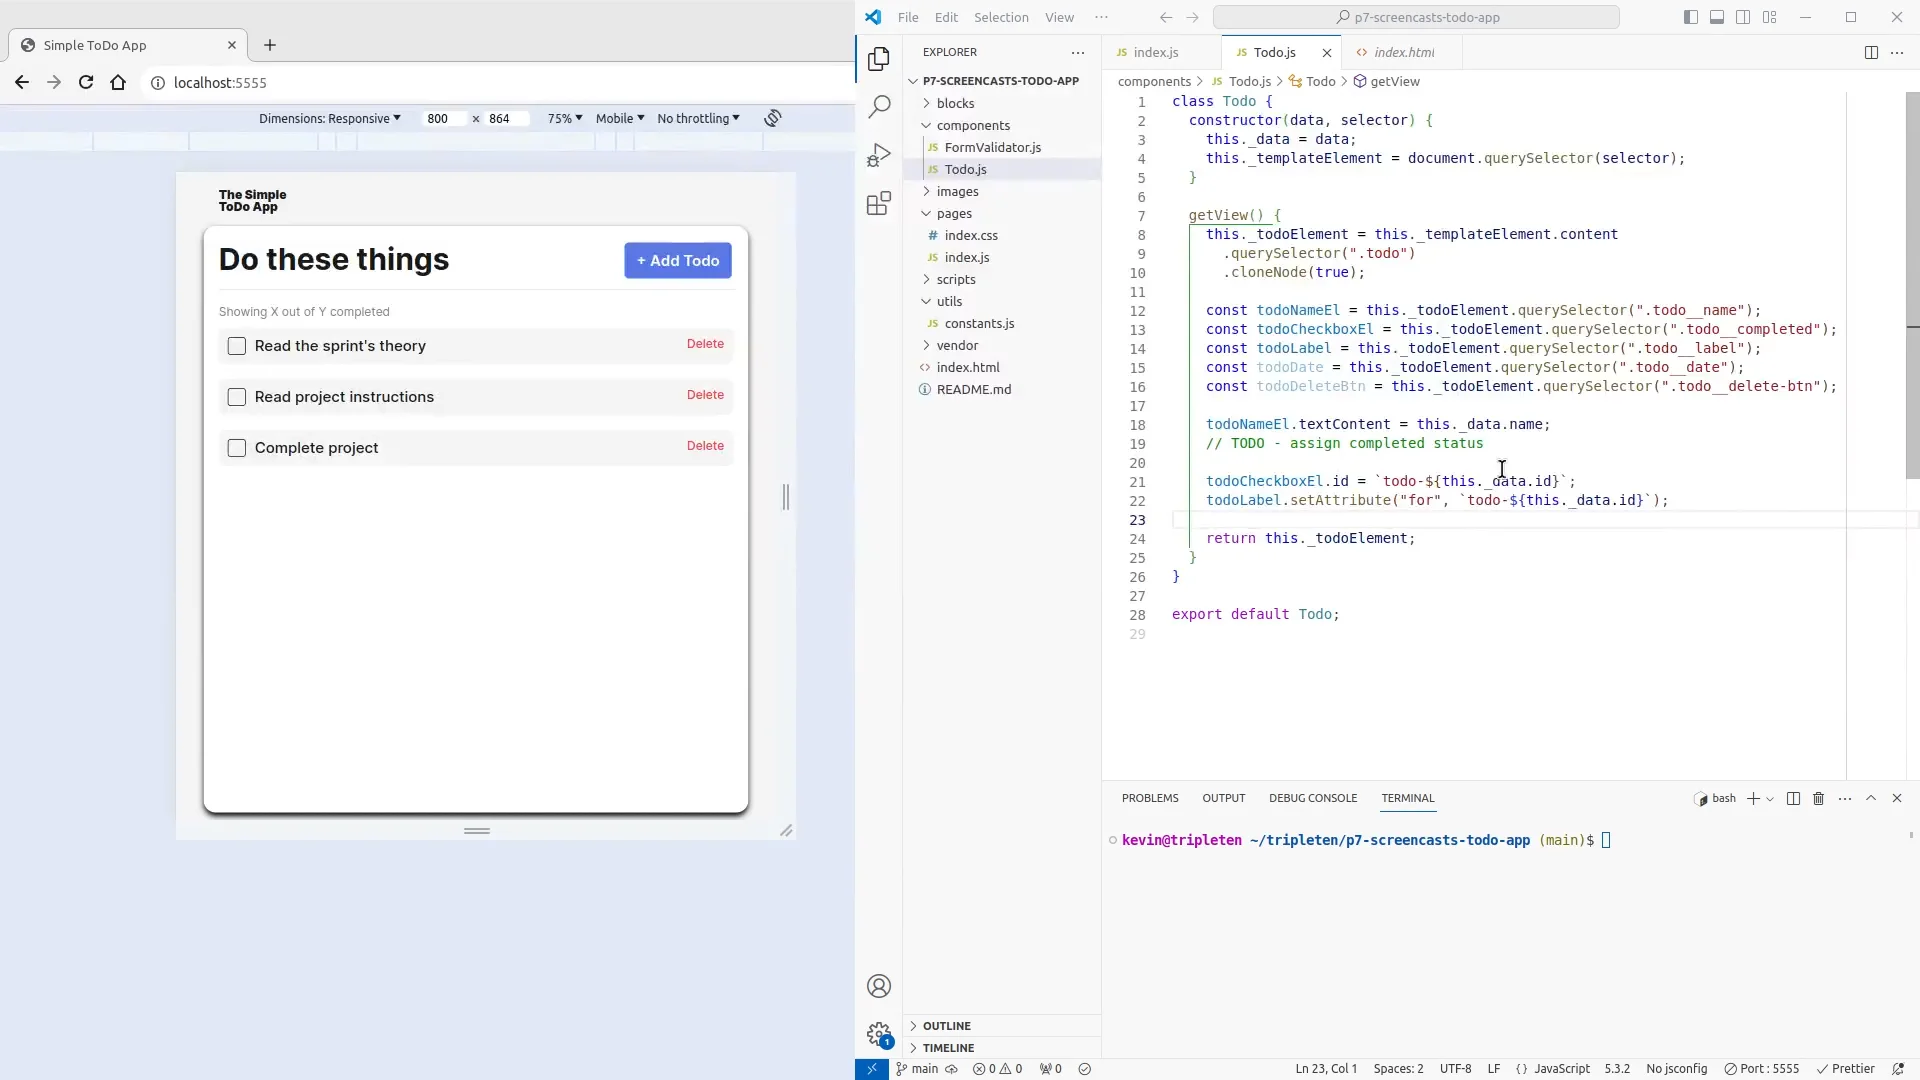The width and height of the screenshot is (1920, 1080).
Task: Open the Selection menu
Action: click(1001, 17)
